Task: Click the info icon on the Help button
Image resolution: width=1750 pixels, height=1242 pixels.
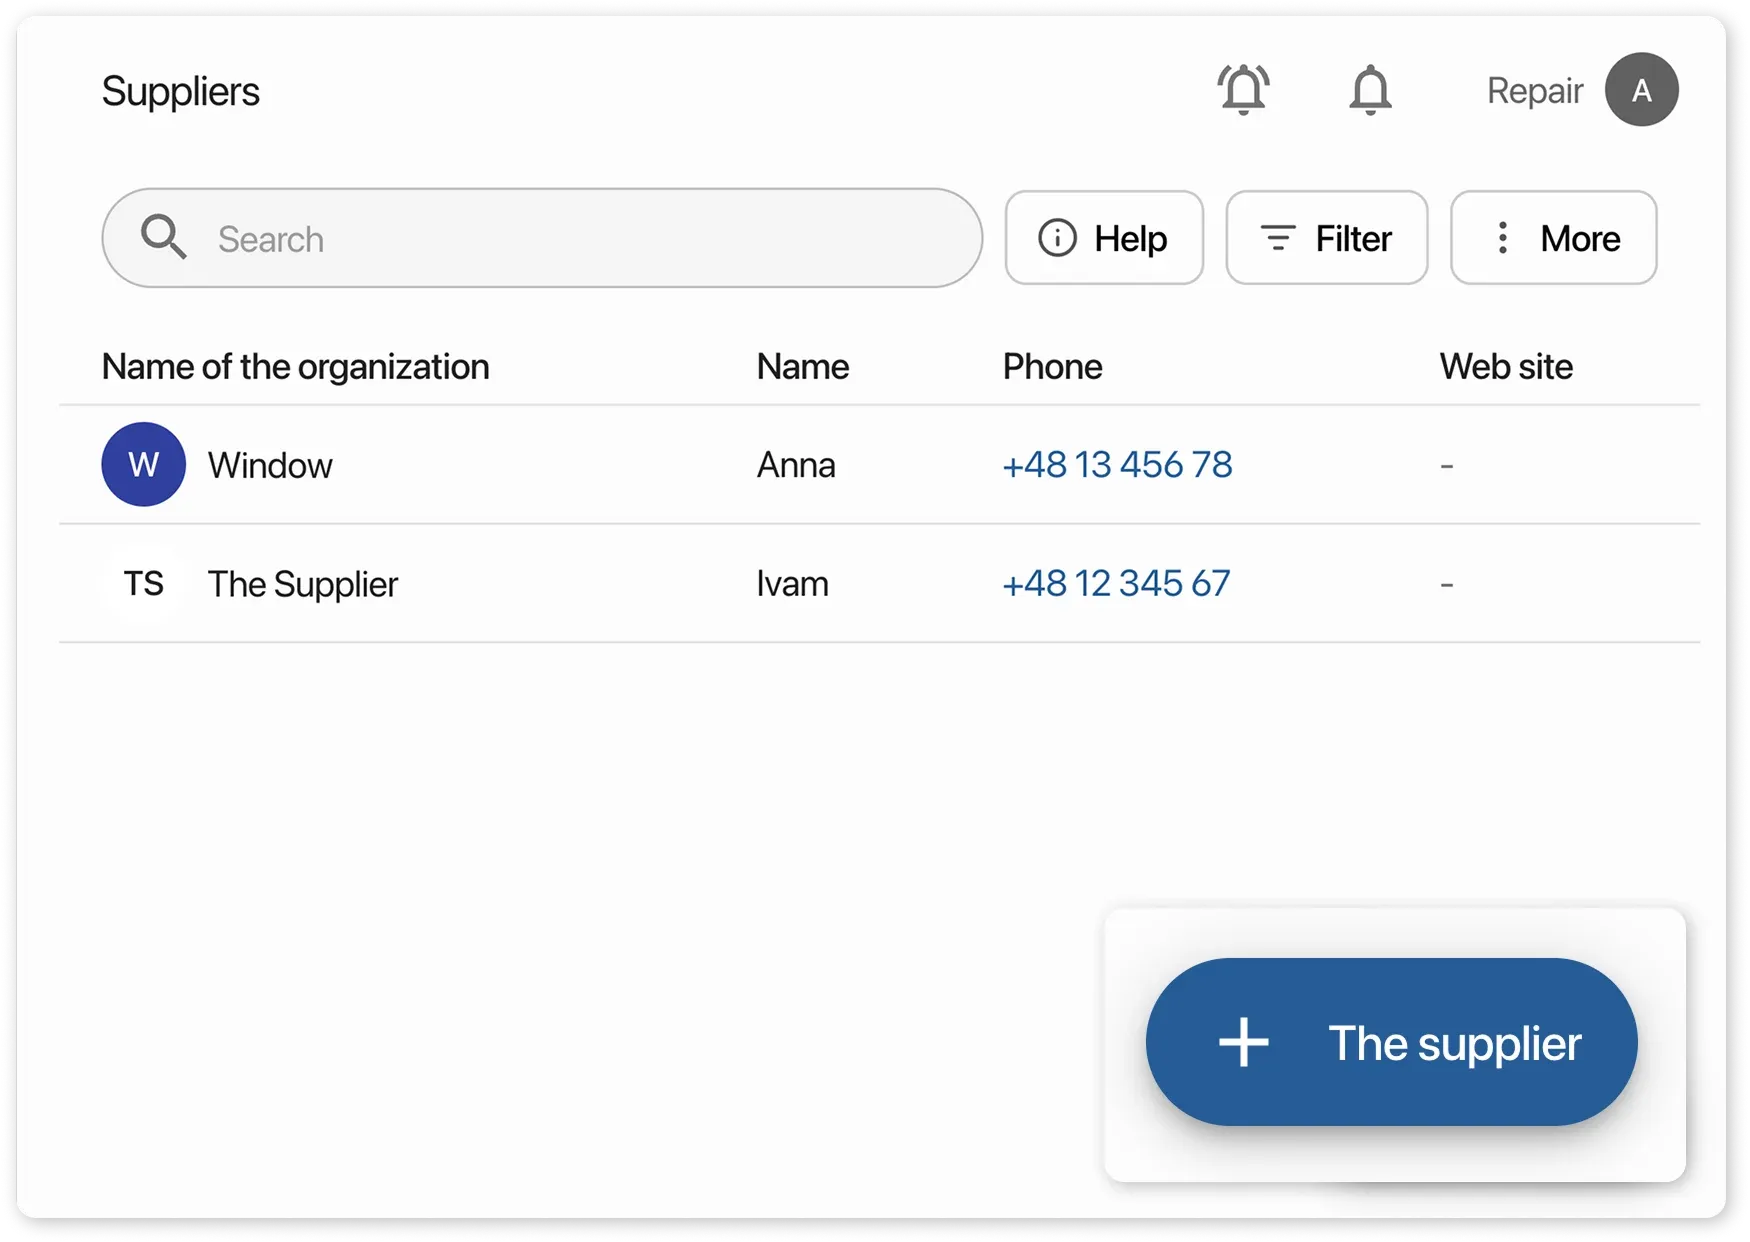Action: pyautogui.click(x=1058, y=238)
